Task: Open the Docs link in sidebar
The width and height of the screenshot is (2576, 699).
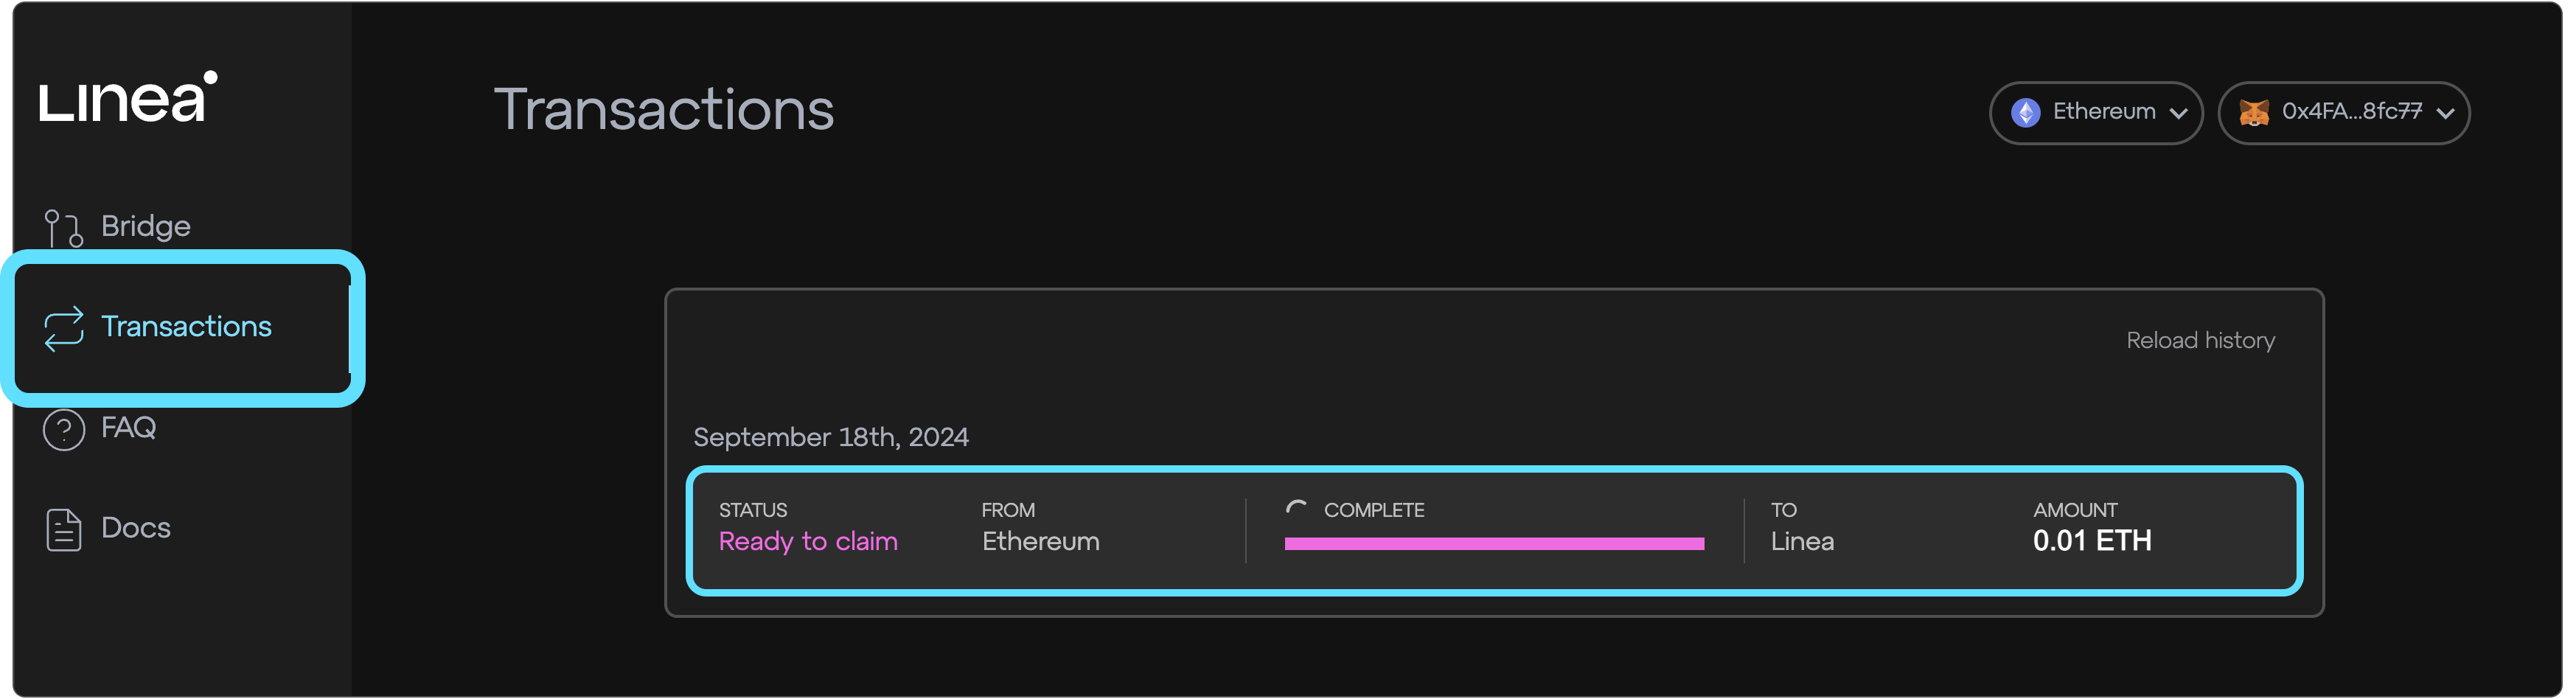Action: pos(136,529)
